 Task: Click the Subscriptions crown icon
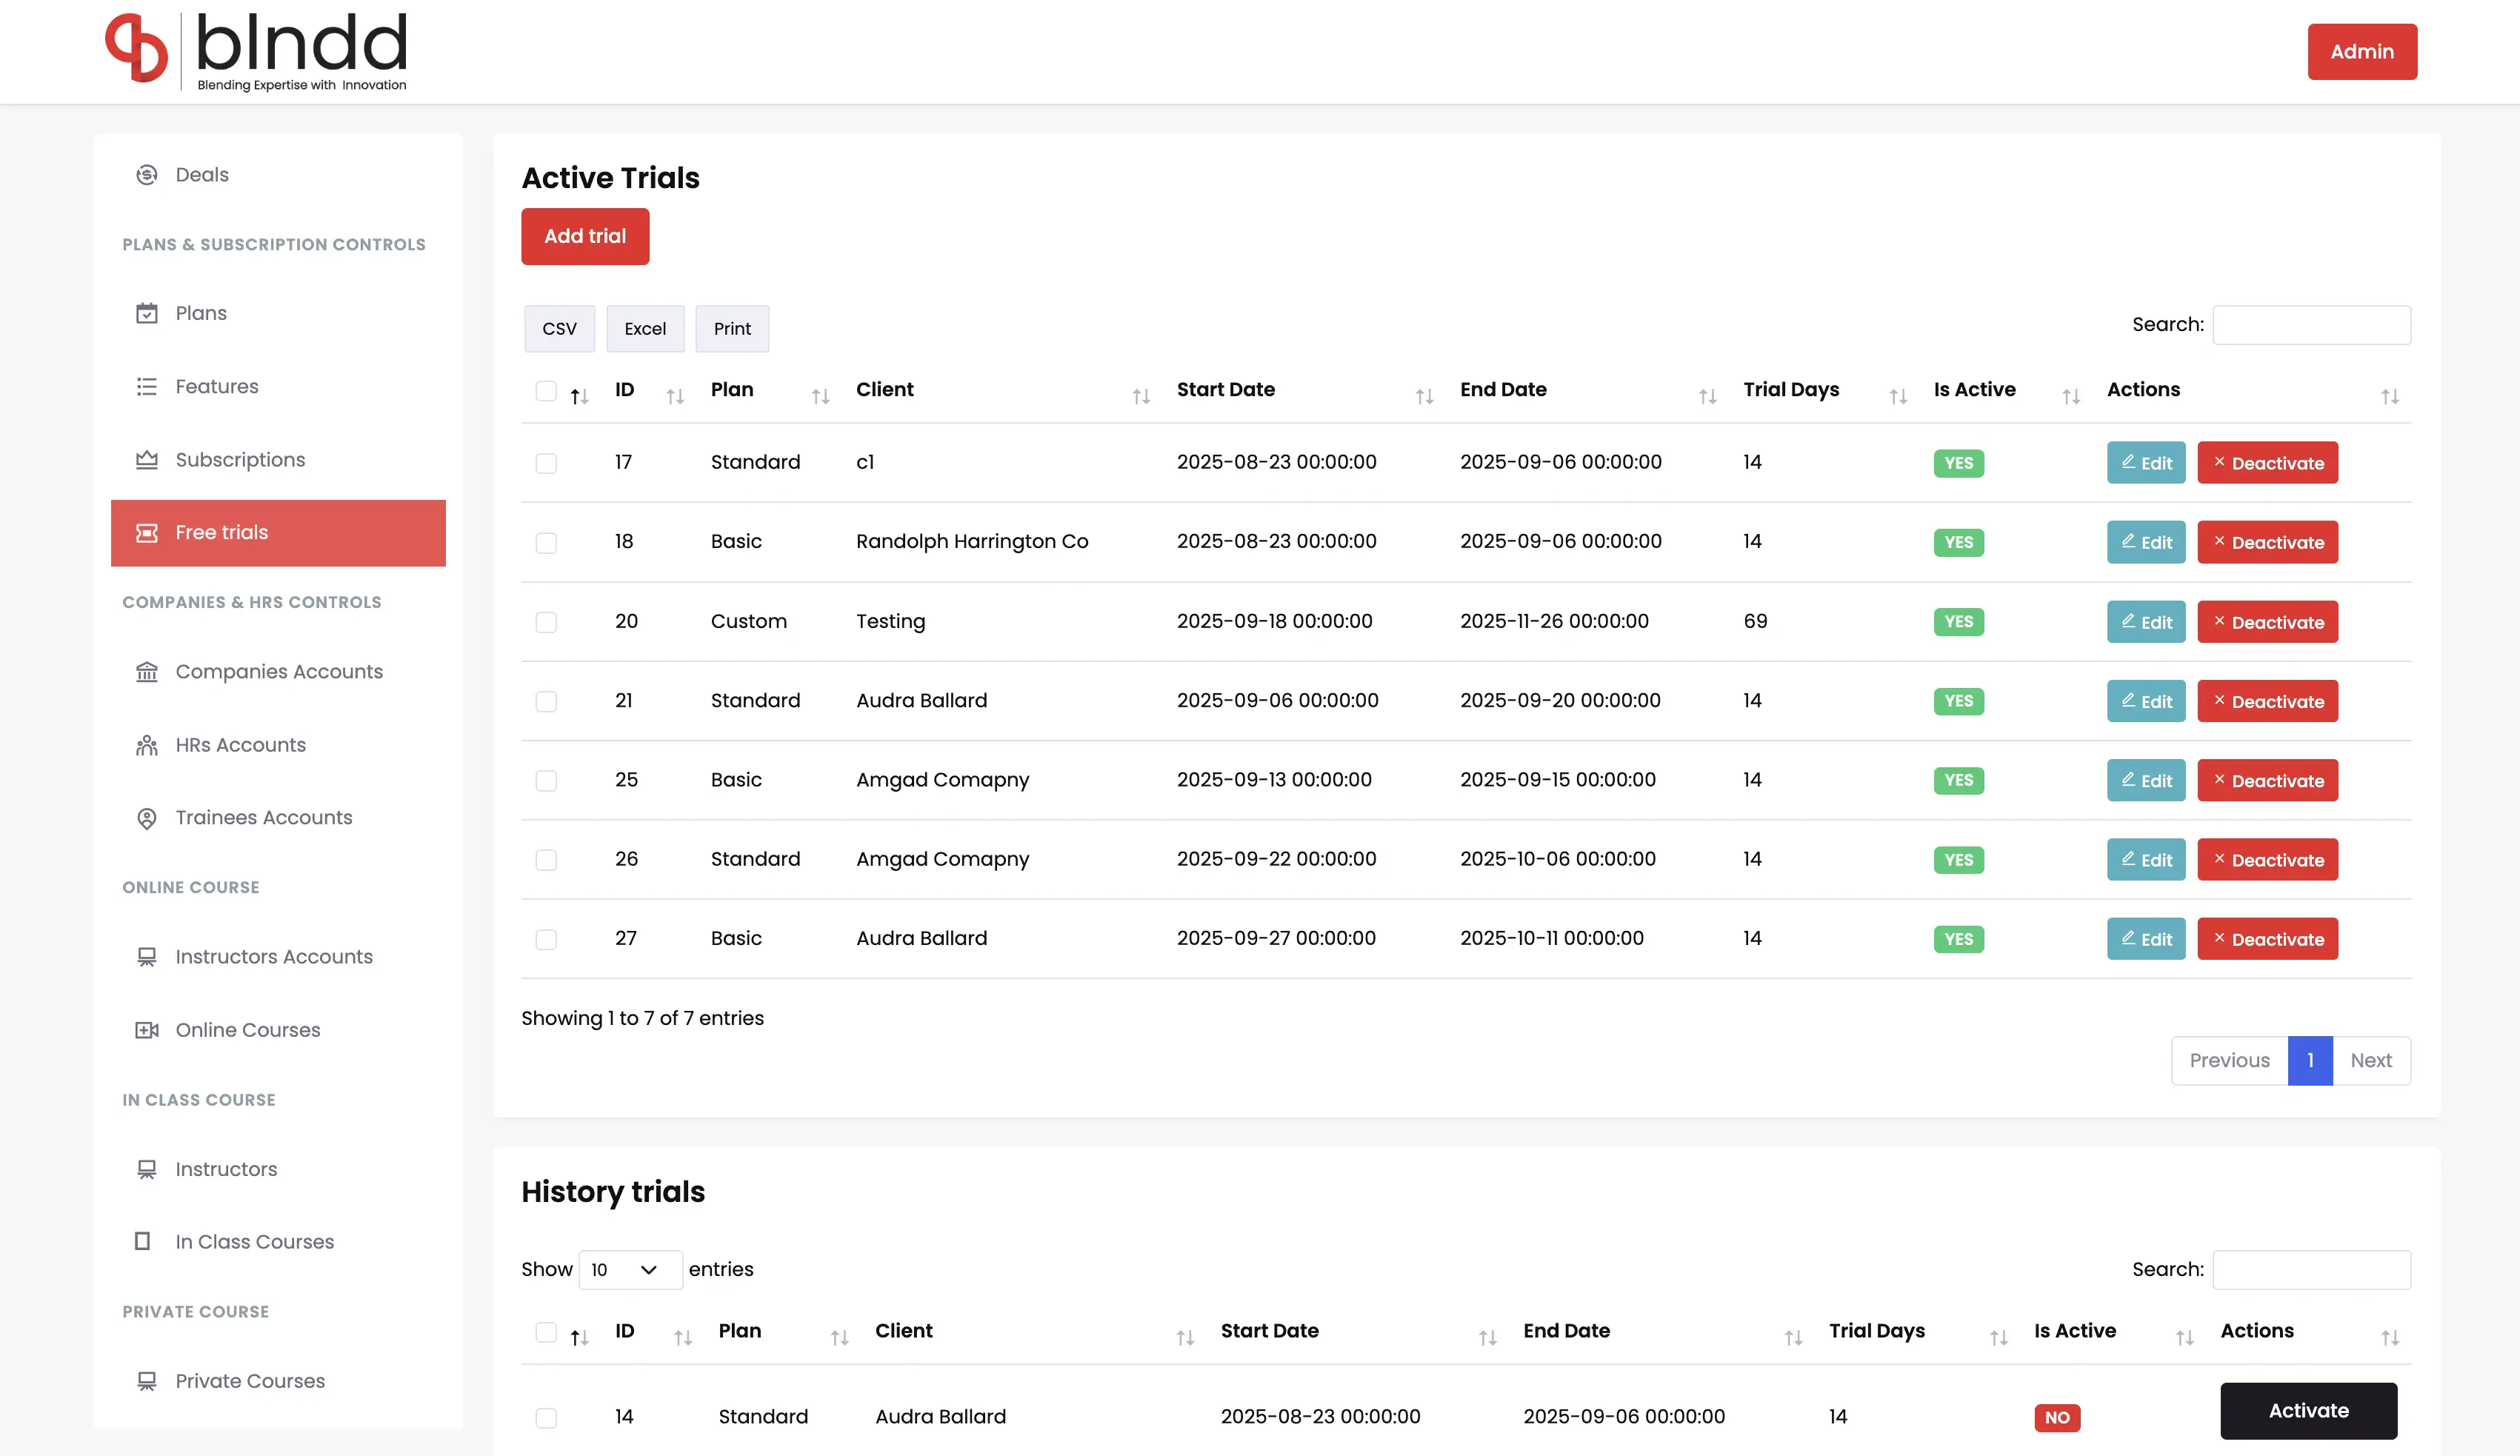(147, 460)
